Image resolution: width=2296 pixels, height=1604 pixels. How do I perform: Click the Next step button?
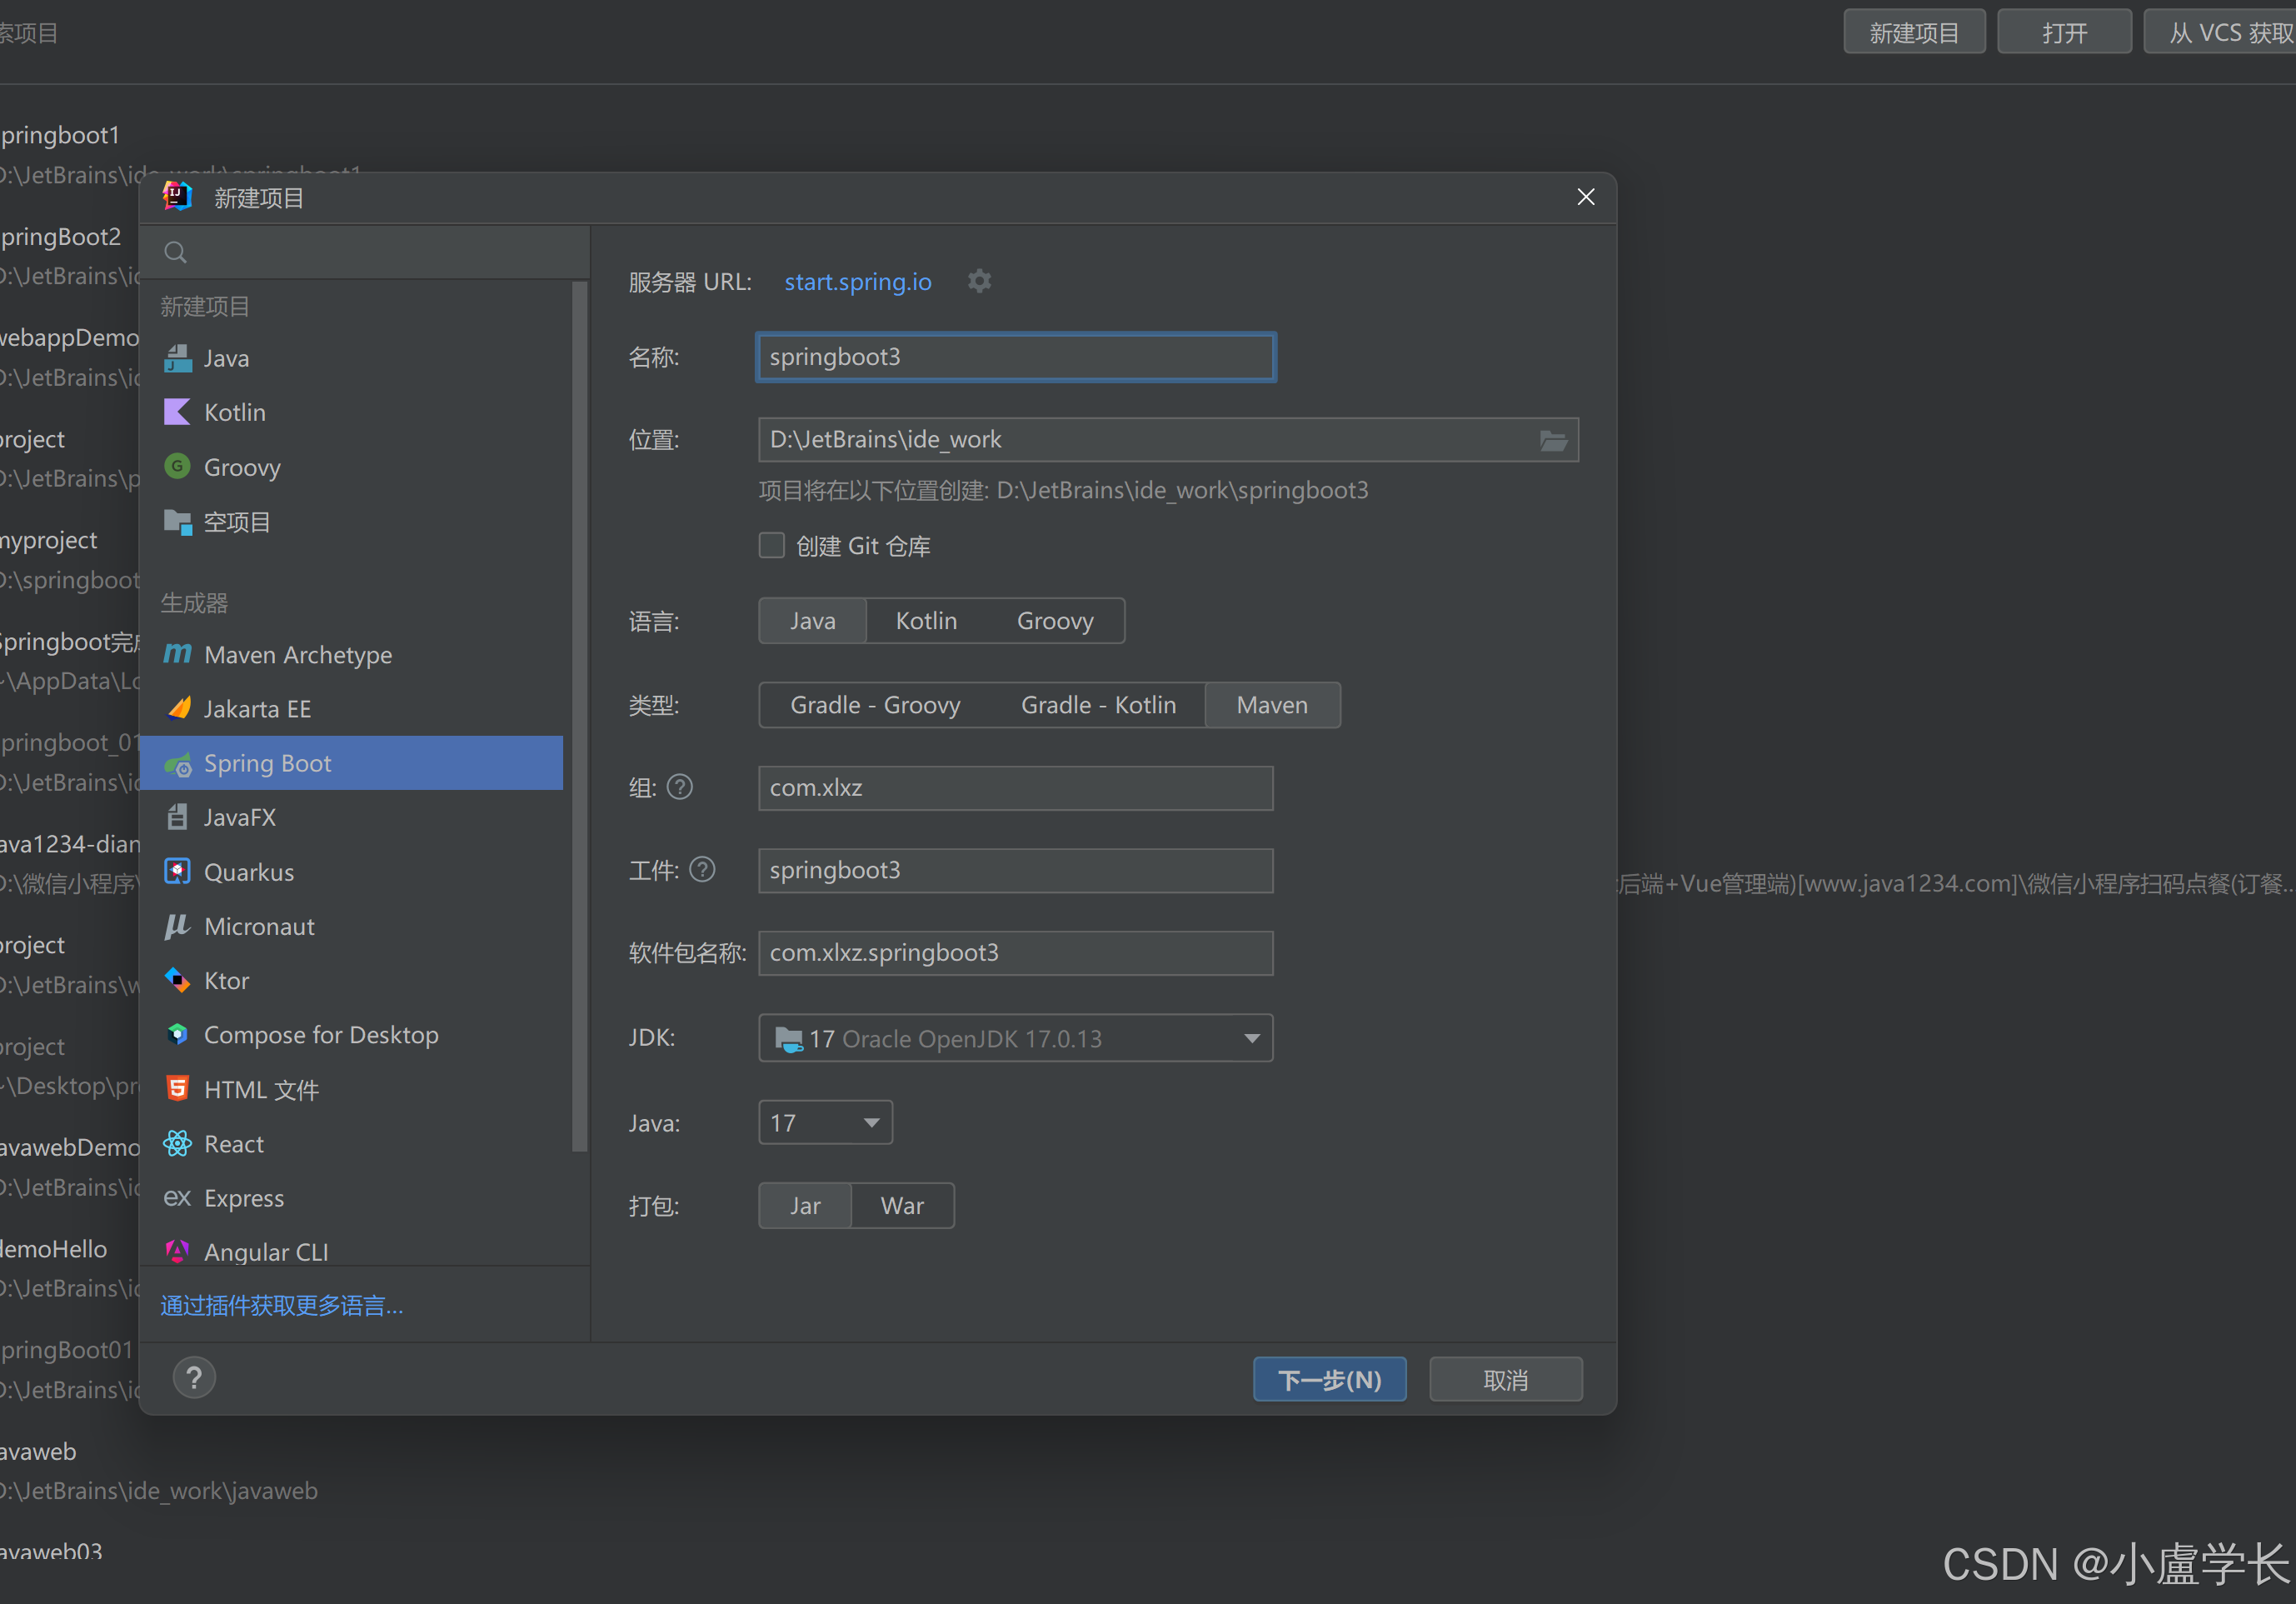coord(1329,1380)
